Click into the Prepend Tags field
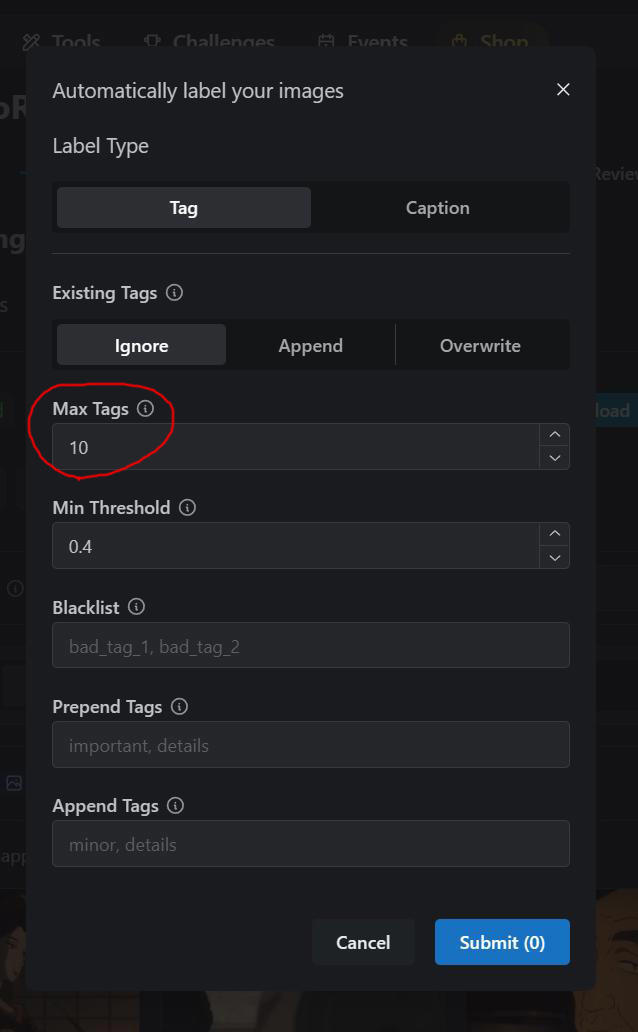Image resolution: width=638 pixels, height=1032 pixels. pos(311,744)
